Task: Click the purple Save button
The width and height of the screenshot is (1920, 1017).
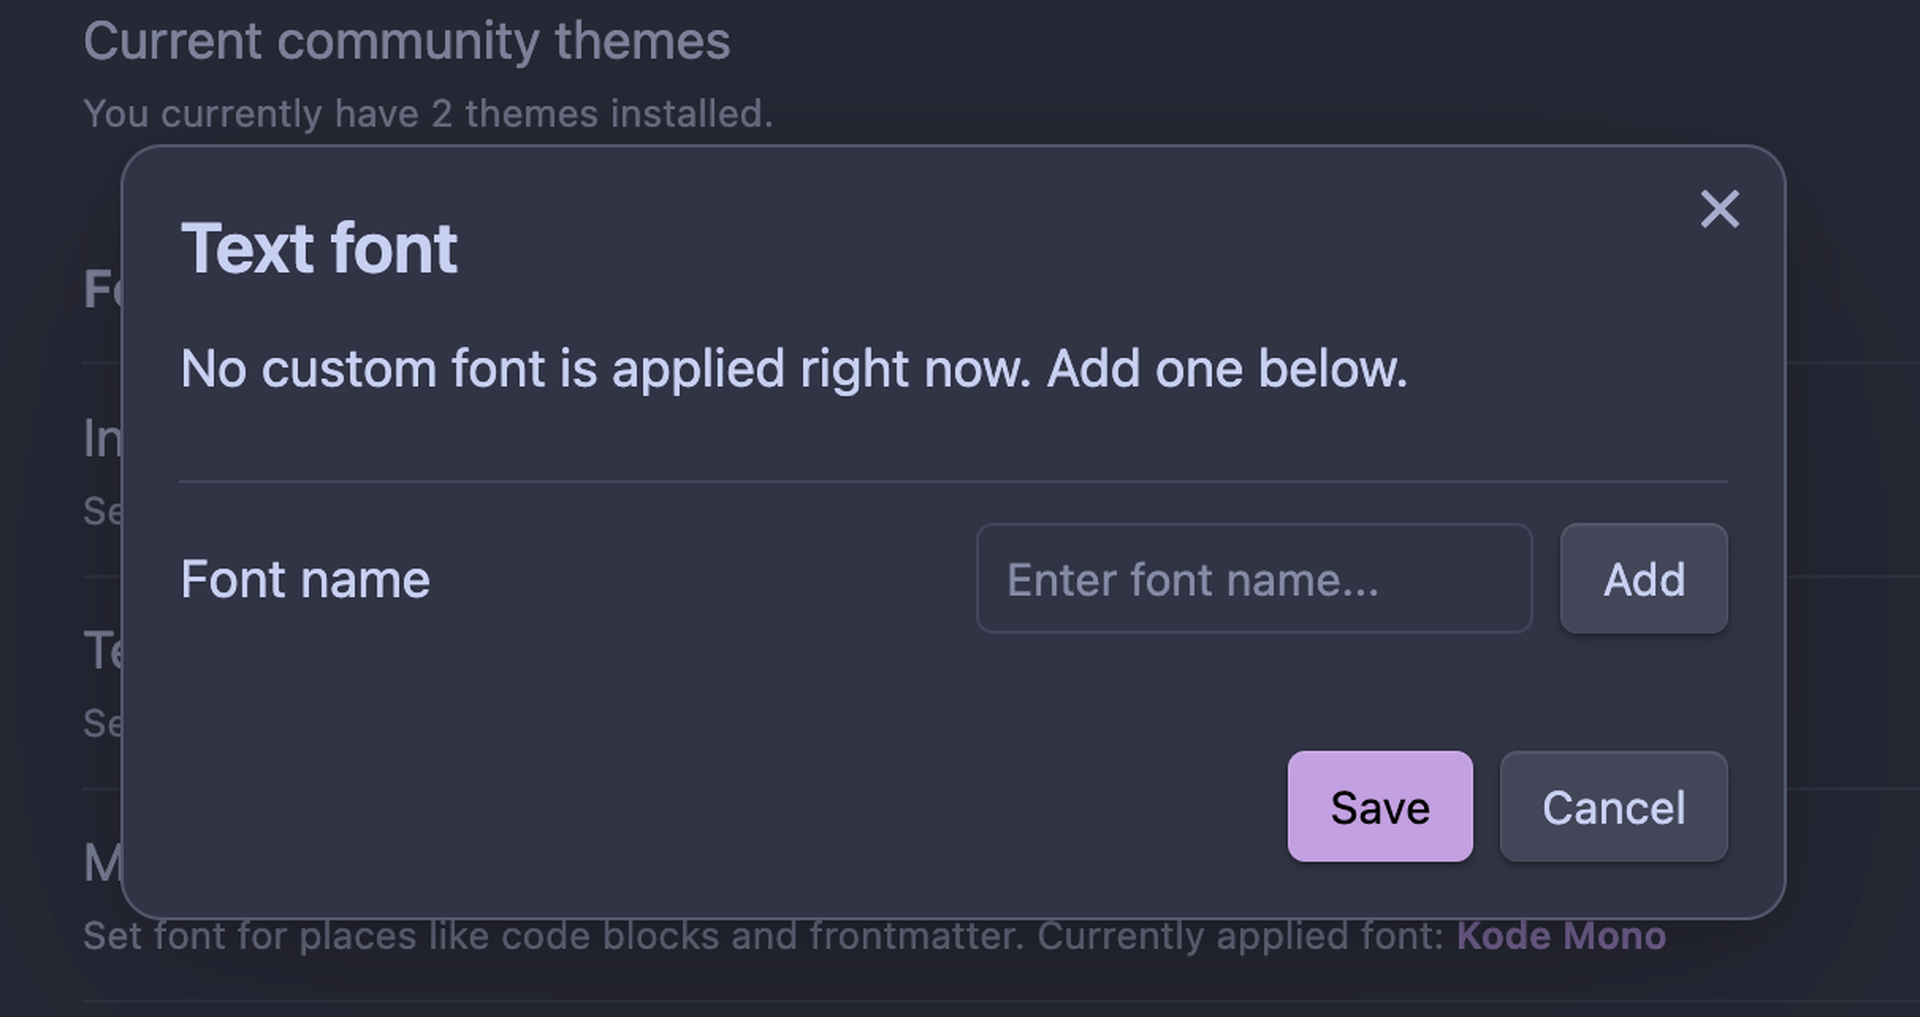Action: [1380, 807]
